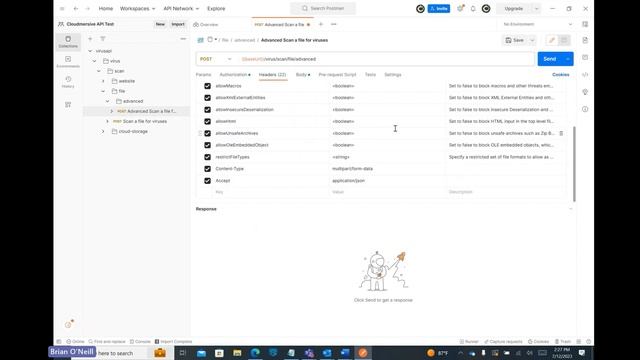Viewport: 640px width, 360px height.
Task: Open the Workspaces dropdown menu
Action: tap(138, 9)
